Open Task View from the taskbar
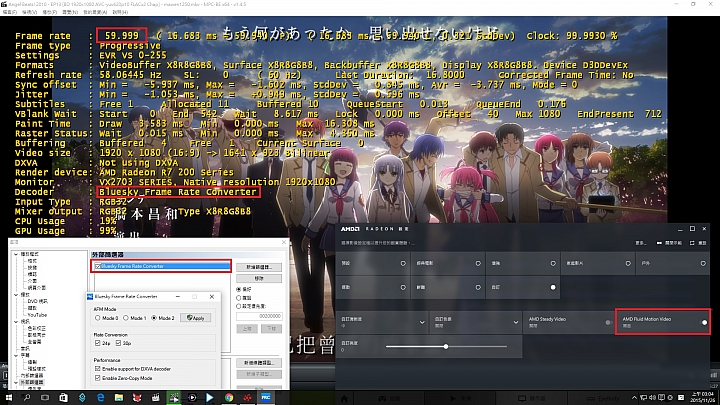 [45, 398]
